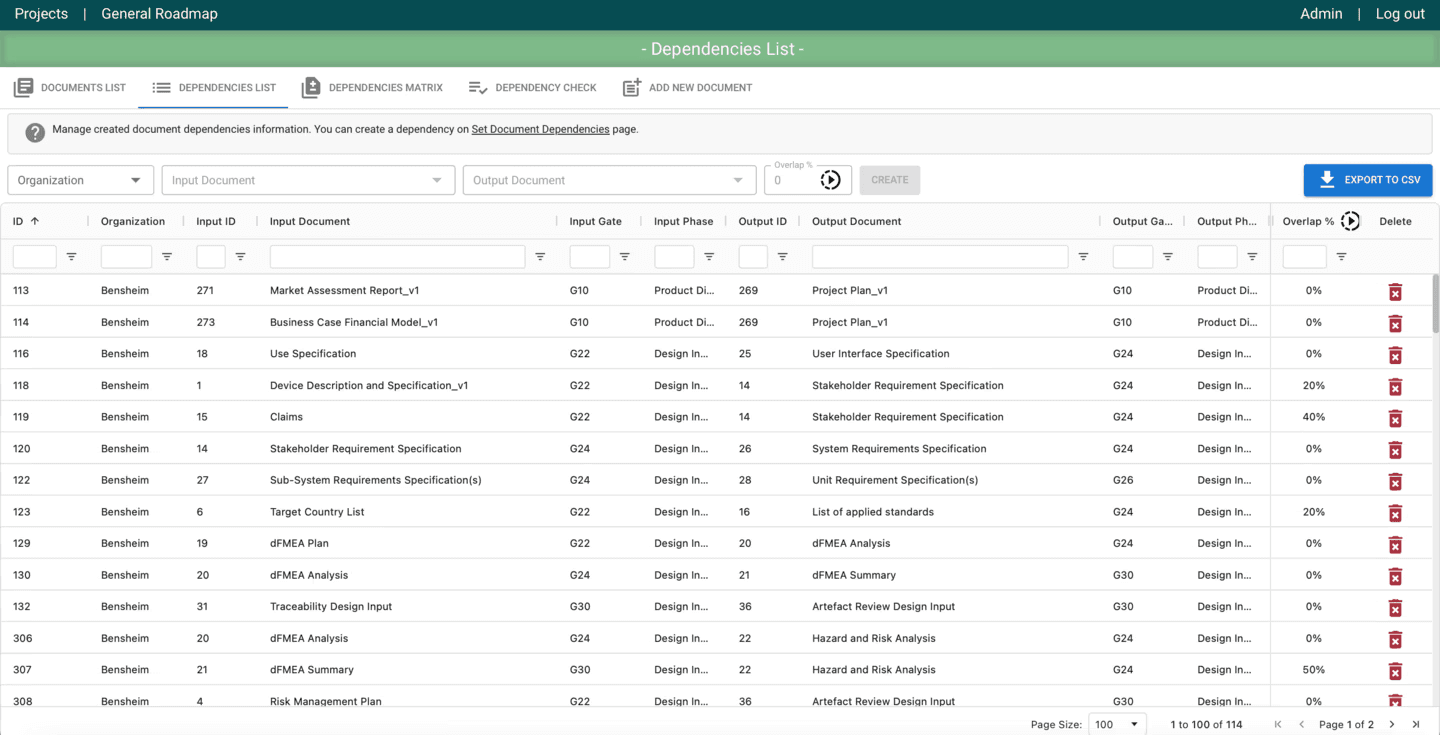The height and width of the screenshot is (735, 1440).
Task: Focus the ID column filter box
Action: click(35, 257)
